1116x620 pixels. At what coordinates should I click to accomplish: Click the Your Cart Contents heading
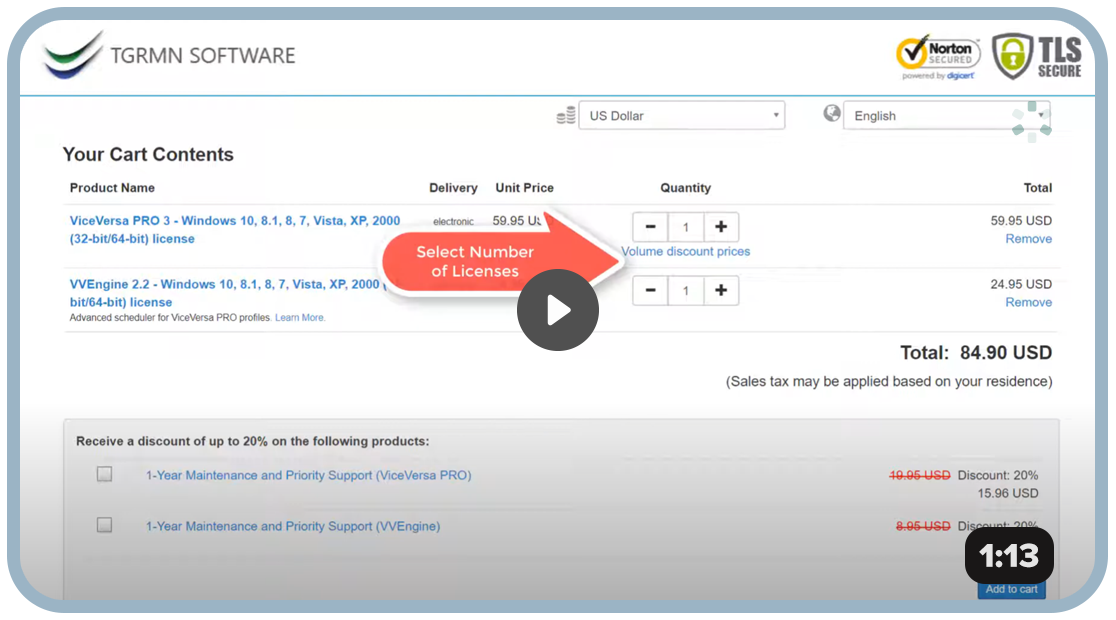pos(148,154)
